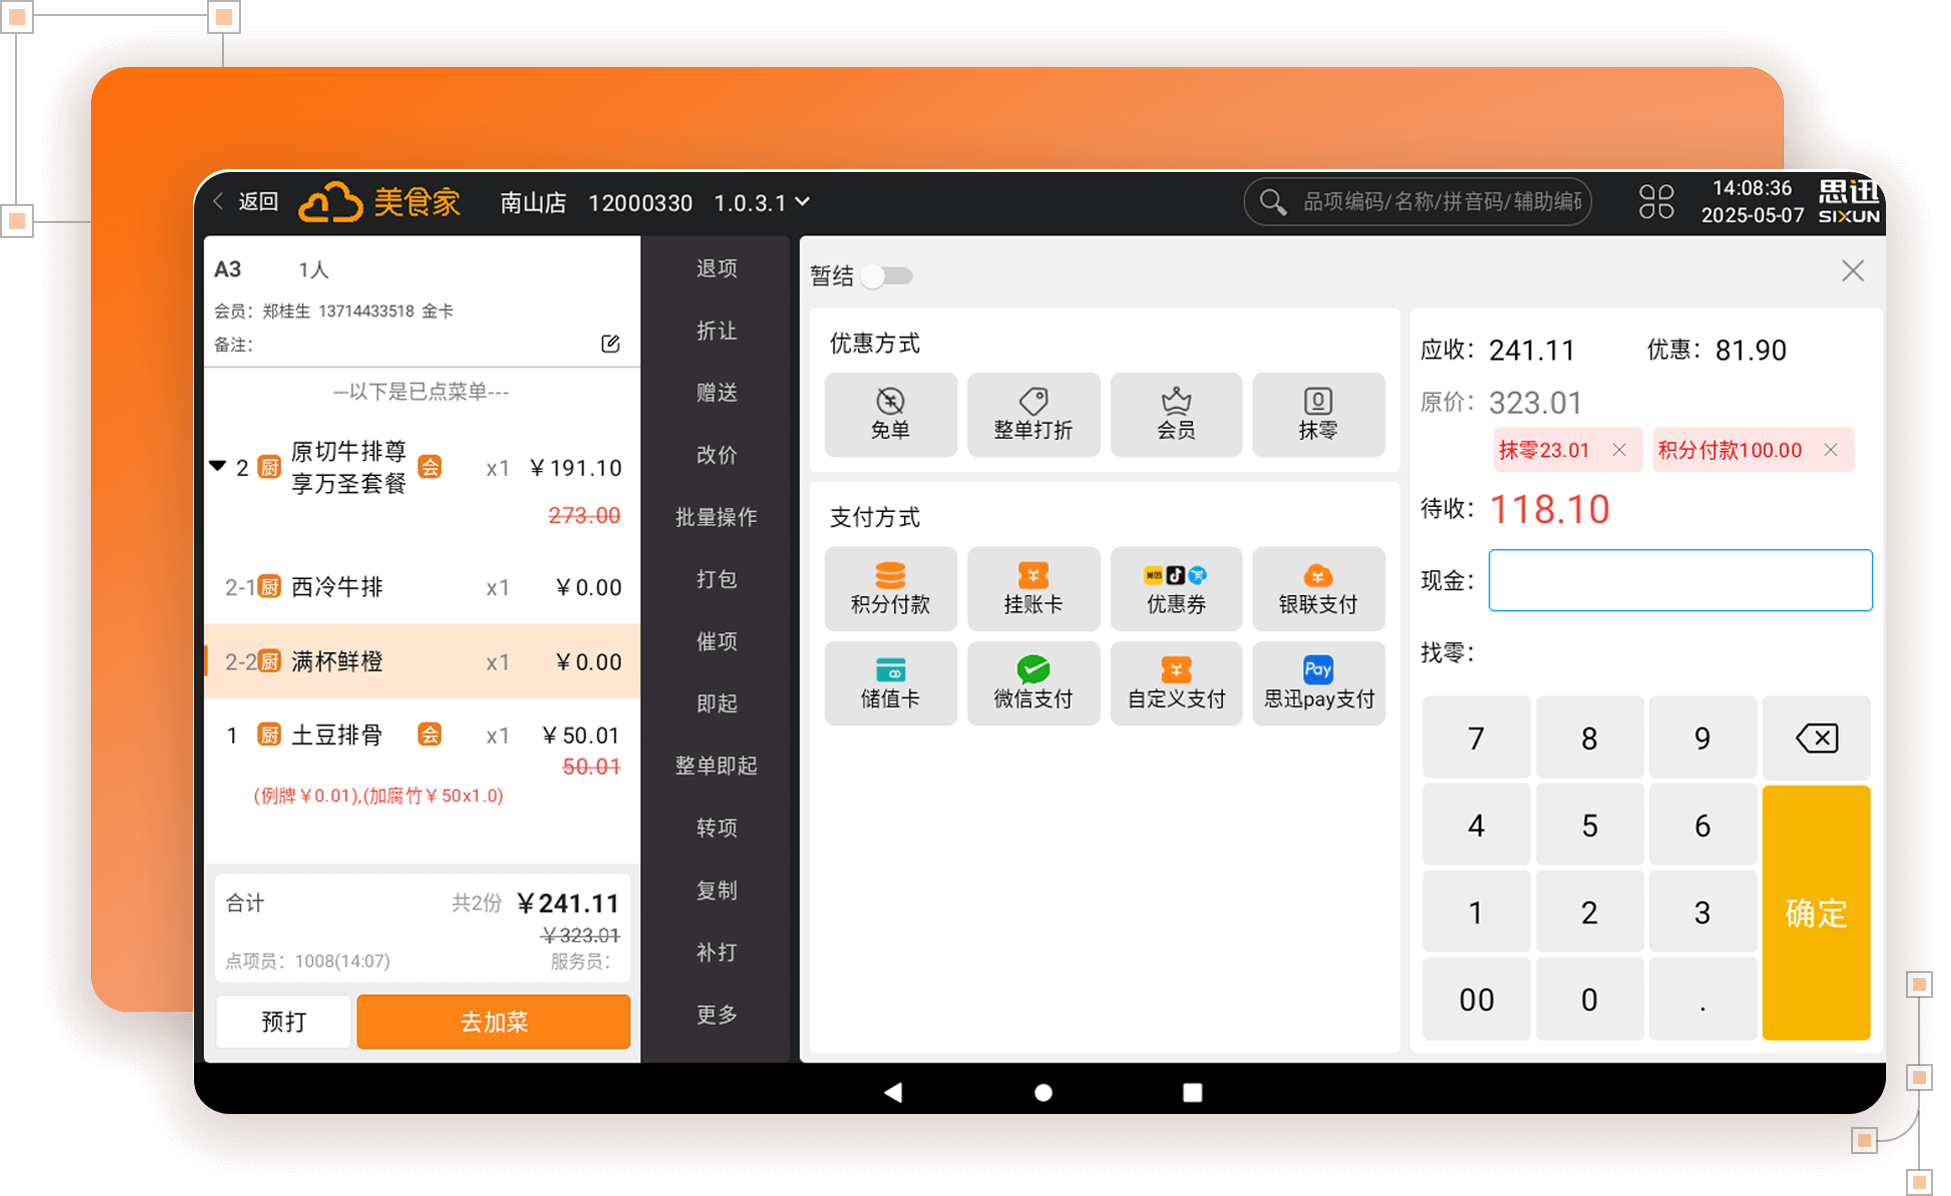Select 整单打折 whole-order discount
Viewport: 1951px width, 1196px height.
1033,414
